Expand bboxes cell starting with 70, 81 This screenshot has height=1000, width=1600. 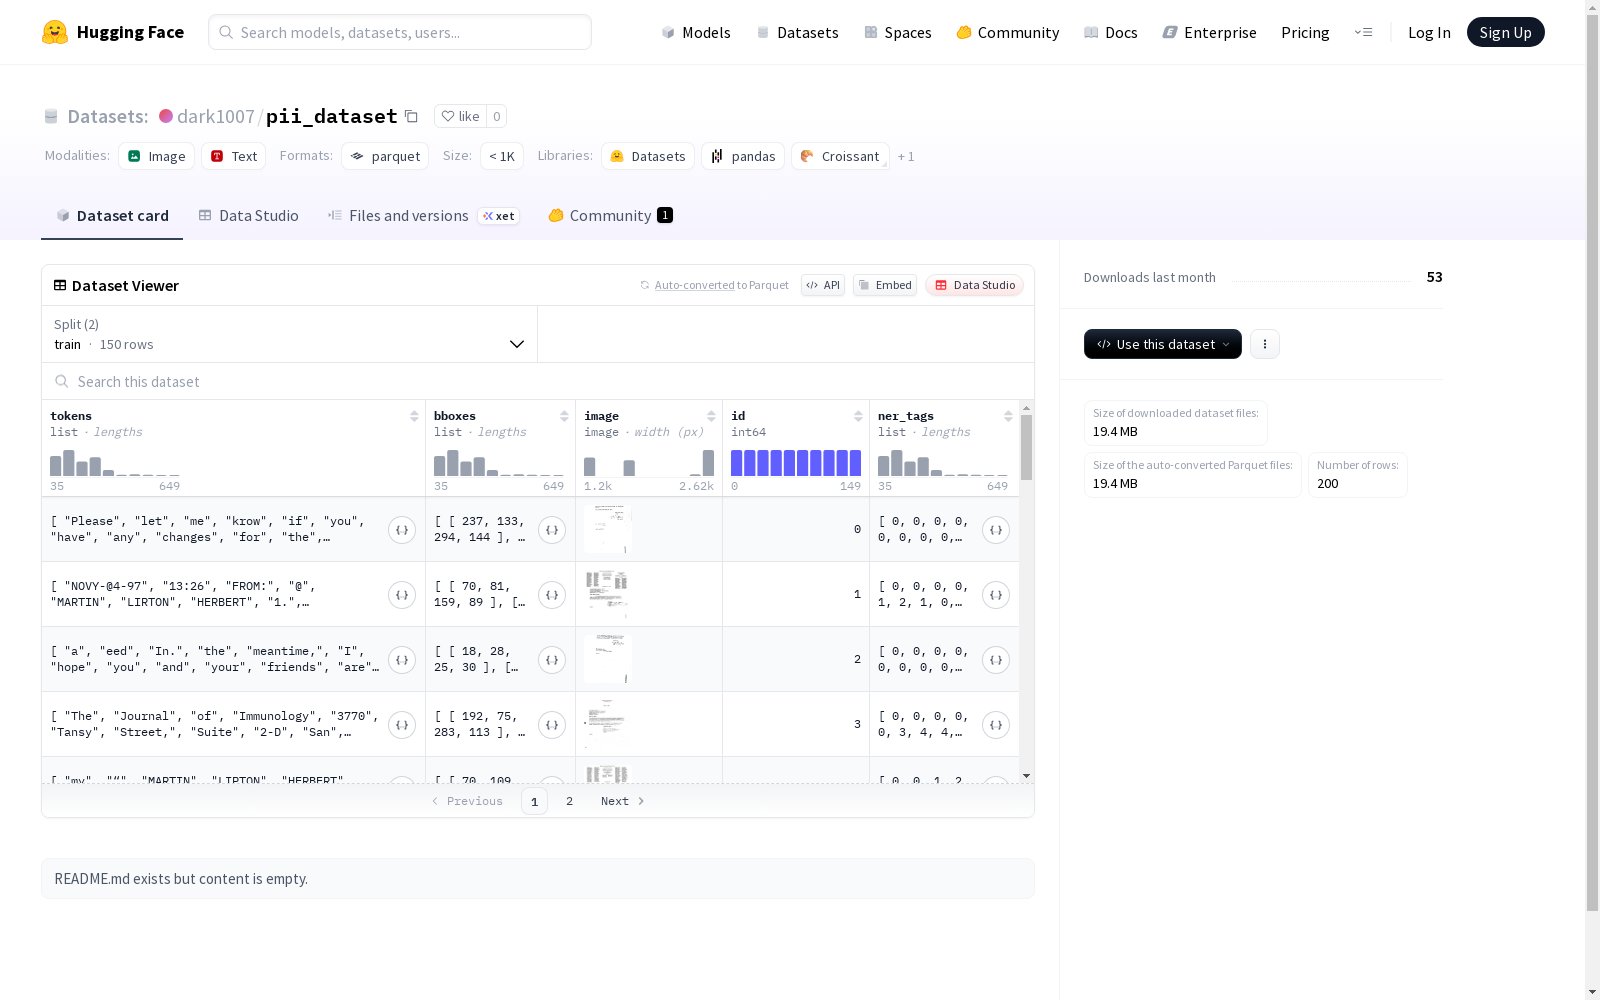pyautogui.click(x=552, y=595)
